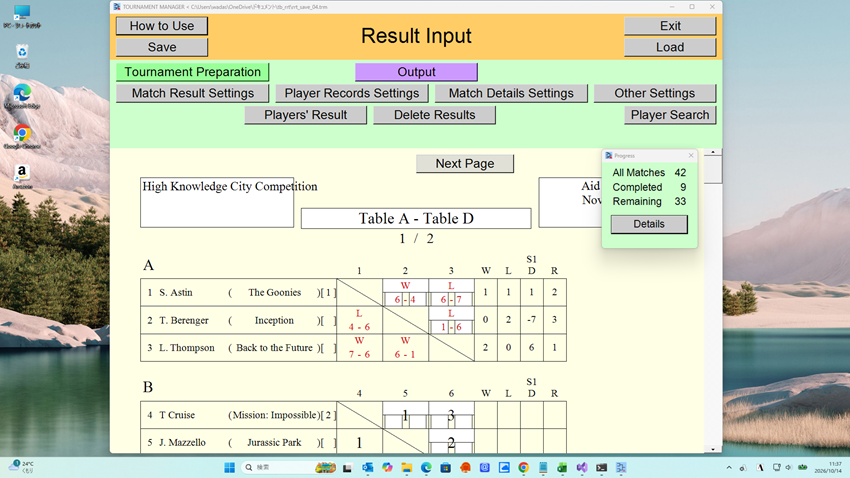The height and width of the screenshot is (478, 850).
Task: Open Microsoft Edge desktop icon
Action: (x=22, y=96)
